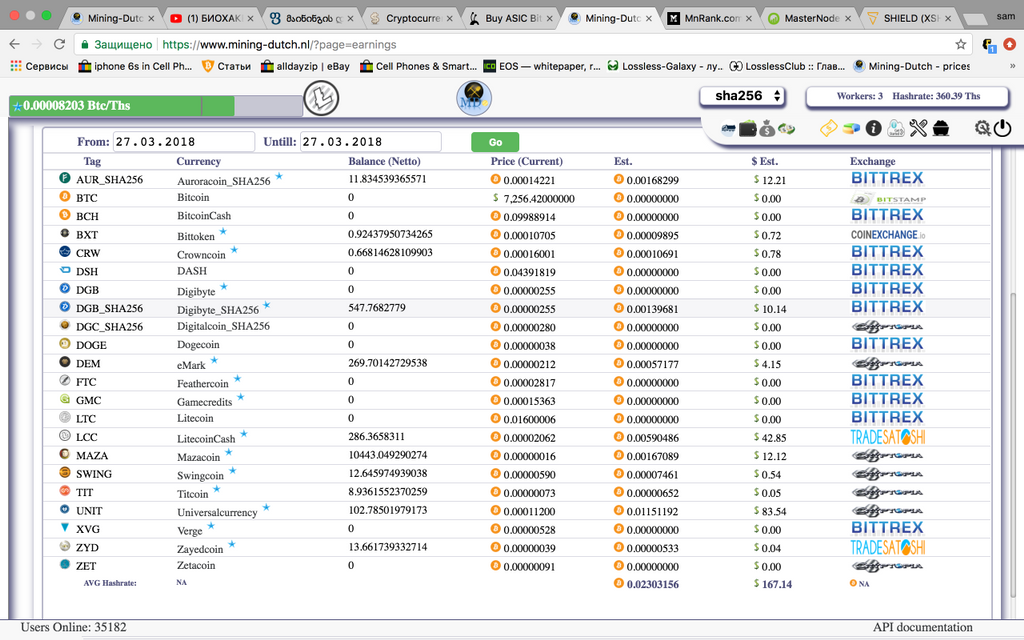Viewport: 1024px width, 640px height.
Task: Click the star next to LitecoinCash
Action: click(244, 434)
